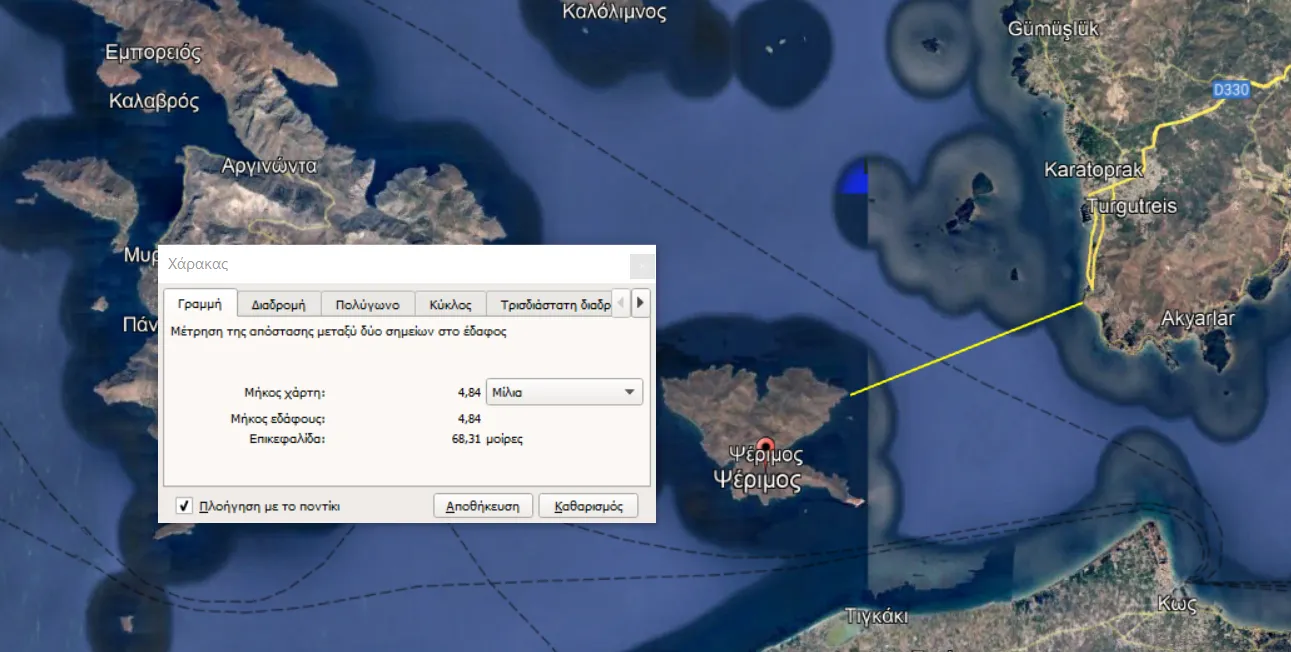Click the Αργινώντα label on Kalymnos

coord(269,166)
